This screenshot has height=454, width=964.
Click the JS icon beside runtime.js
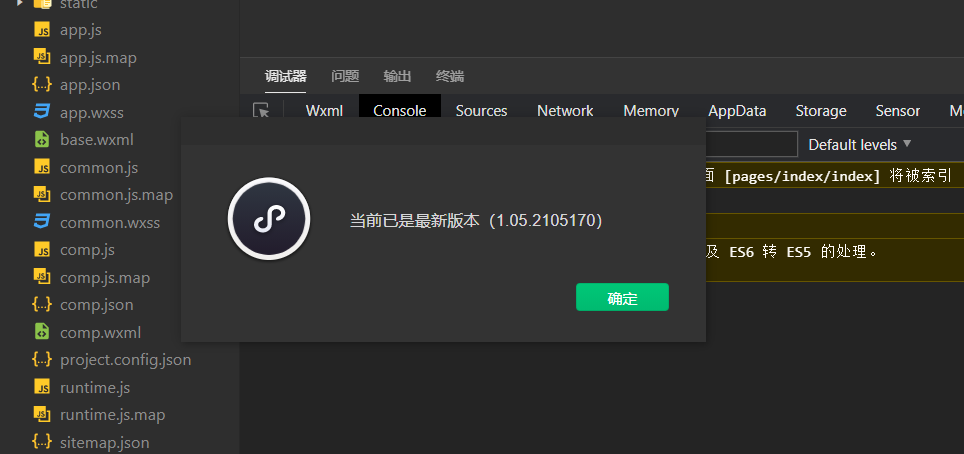coord(41,388)
